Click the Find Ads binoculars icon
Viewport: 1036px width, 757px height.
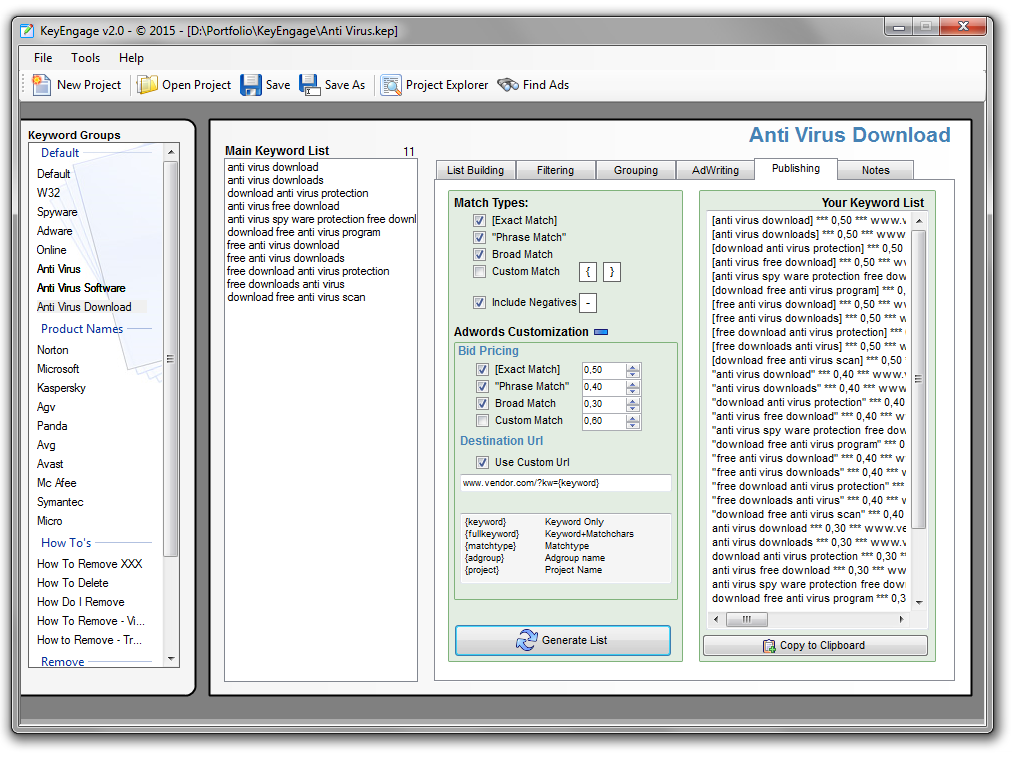pos(508,85)
